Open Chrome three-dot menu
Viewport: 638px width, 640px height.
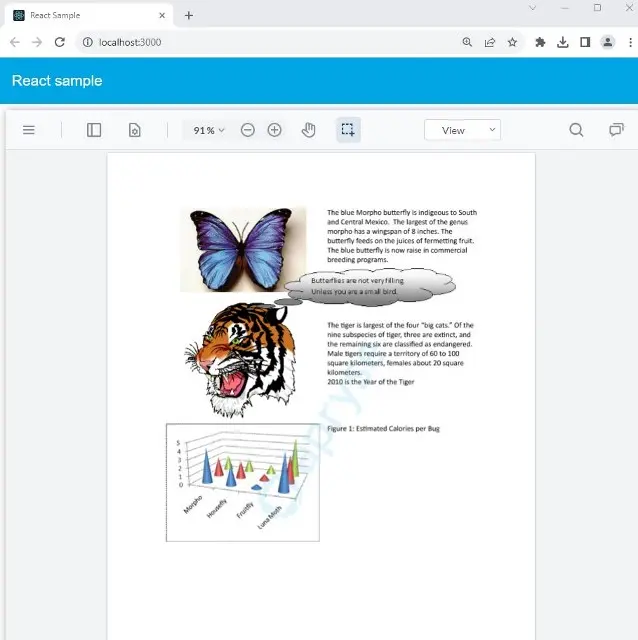pyautogui.click(x=630, y=42)
